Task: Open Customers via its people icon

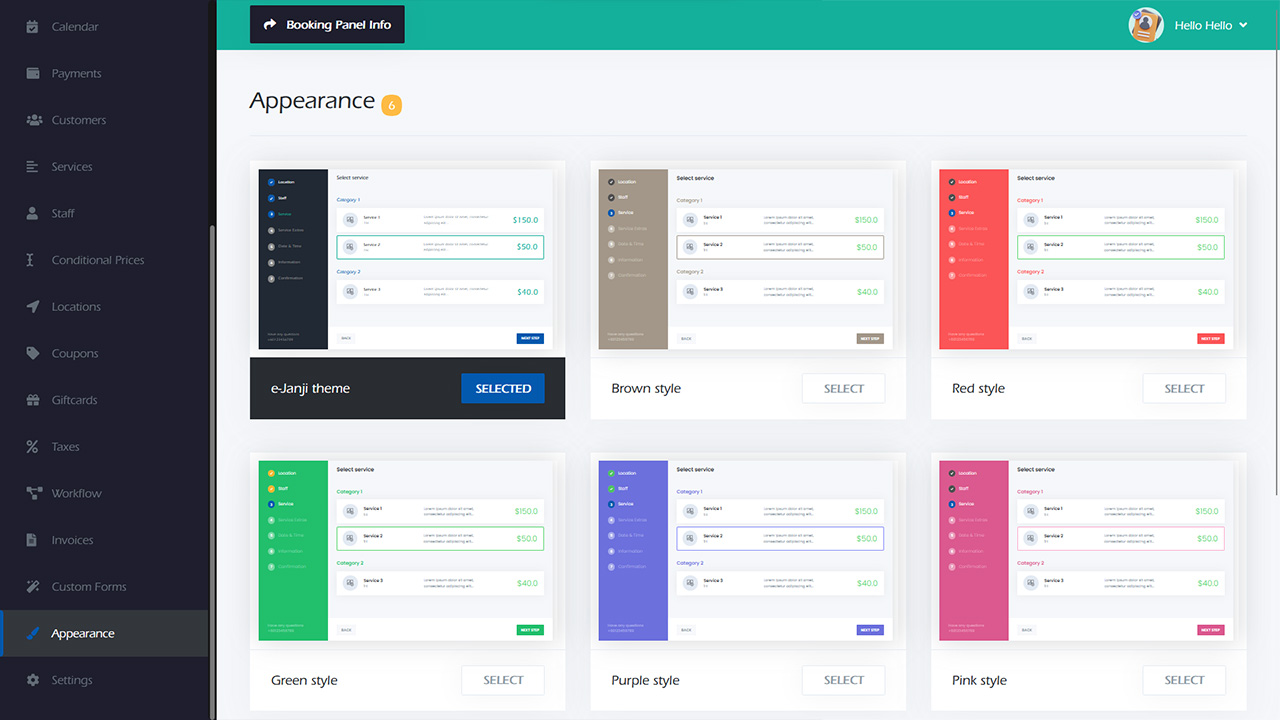Action: pyautogui.click(x=32, y=120)
